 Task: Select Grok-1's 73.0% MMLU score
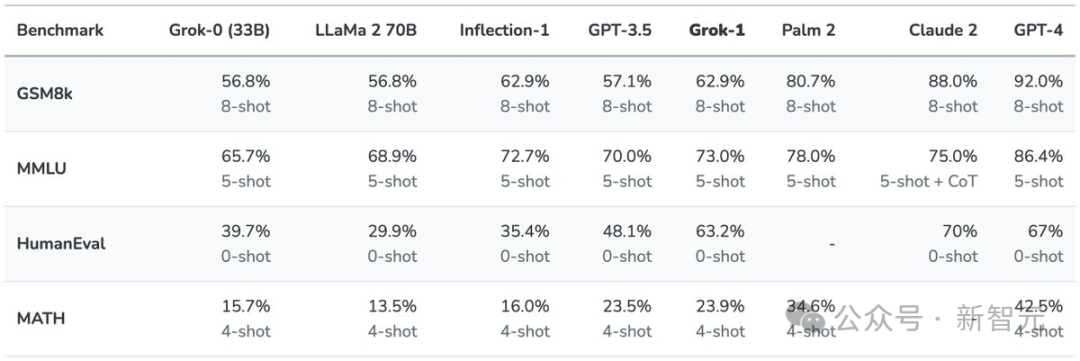720,156
